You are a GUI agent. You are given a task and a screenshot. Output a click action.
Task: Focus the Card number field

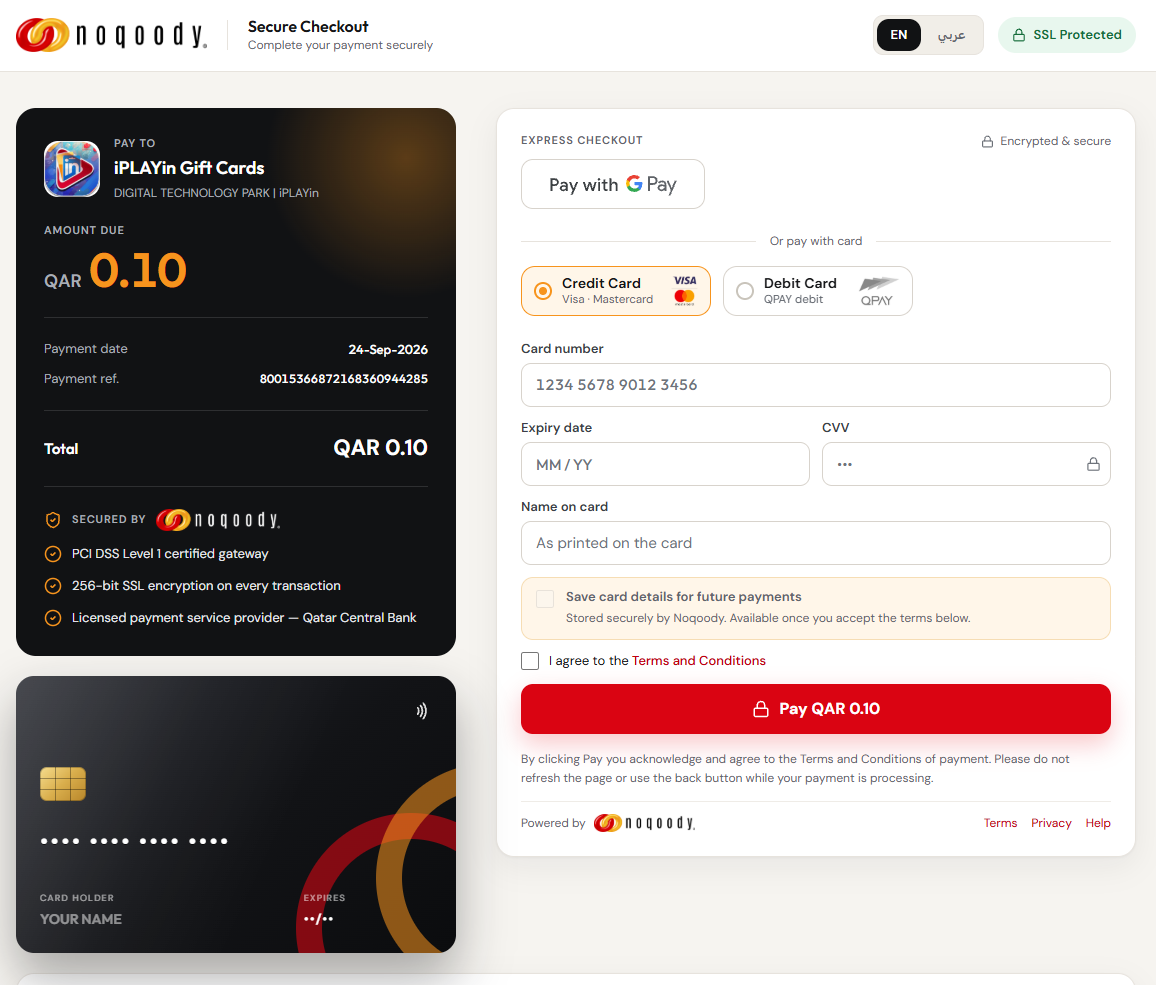(815, 385)
